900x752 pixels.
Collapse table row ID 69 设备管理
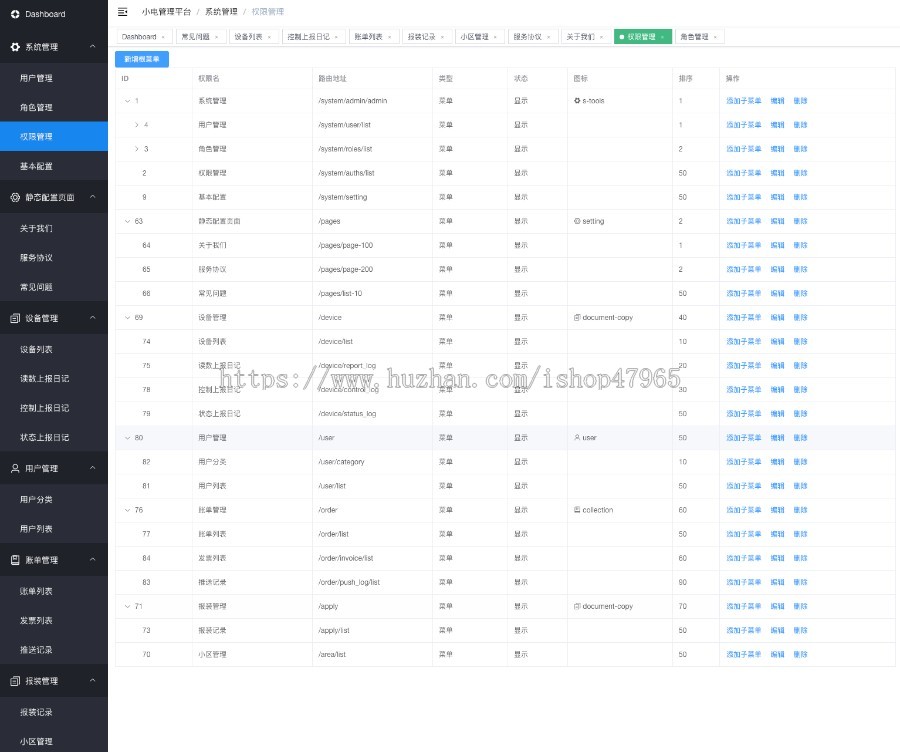tap(127, 317)
